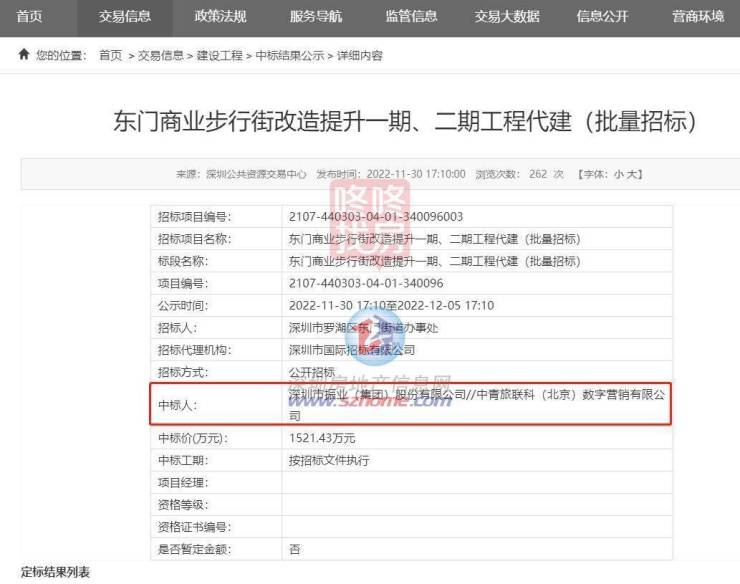Select the 招标人 value 深圳市罗湖区东门街道办事处

363,328
